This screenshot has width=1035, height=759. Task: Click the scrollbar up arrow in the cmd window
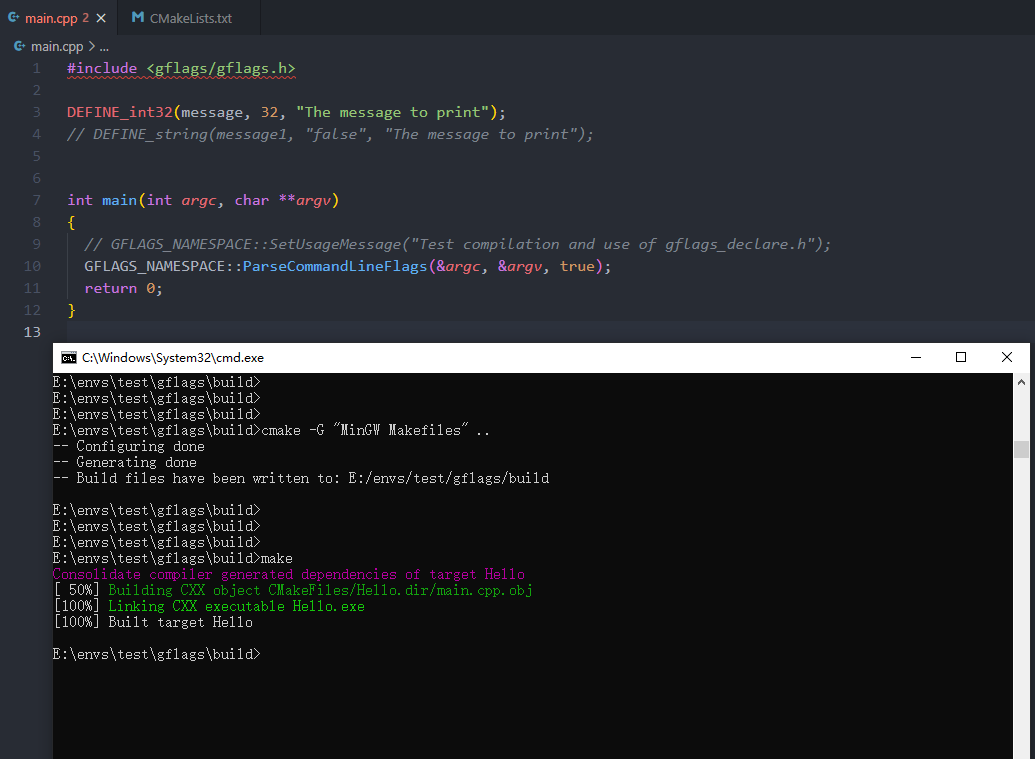1021,380
